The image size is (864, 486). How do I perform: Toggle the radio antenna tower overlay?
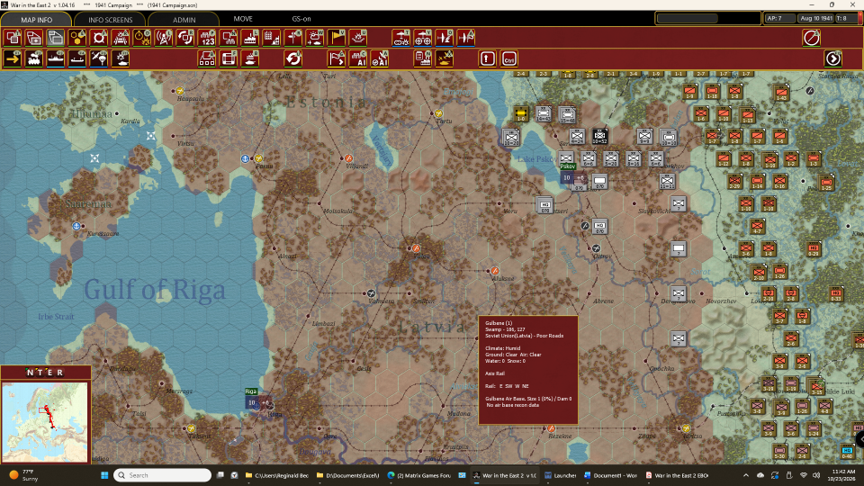[164, 38]
